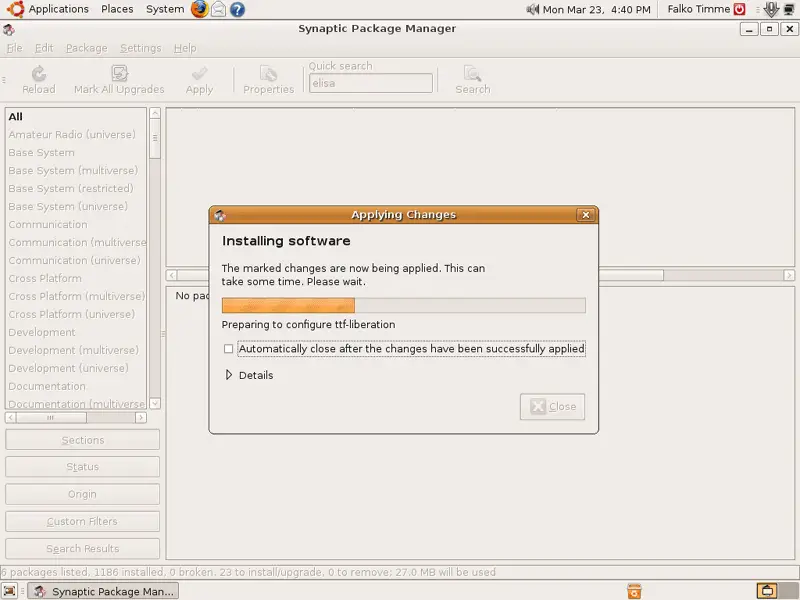Image resolution: width=800 pixels, height=600 pixels.
Task: Click the installation progress bar
Action: pos(404,306)
